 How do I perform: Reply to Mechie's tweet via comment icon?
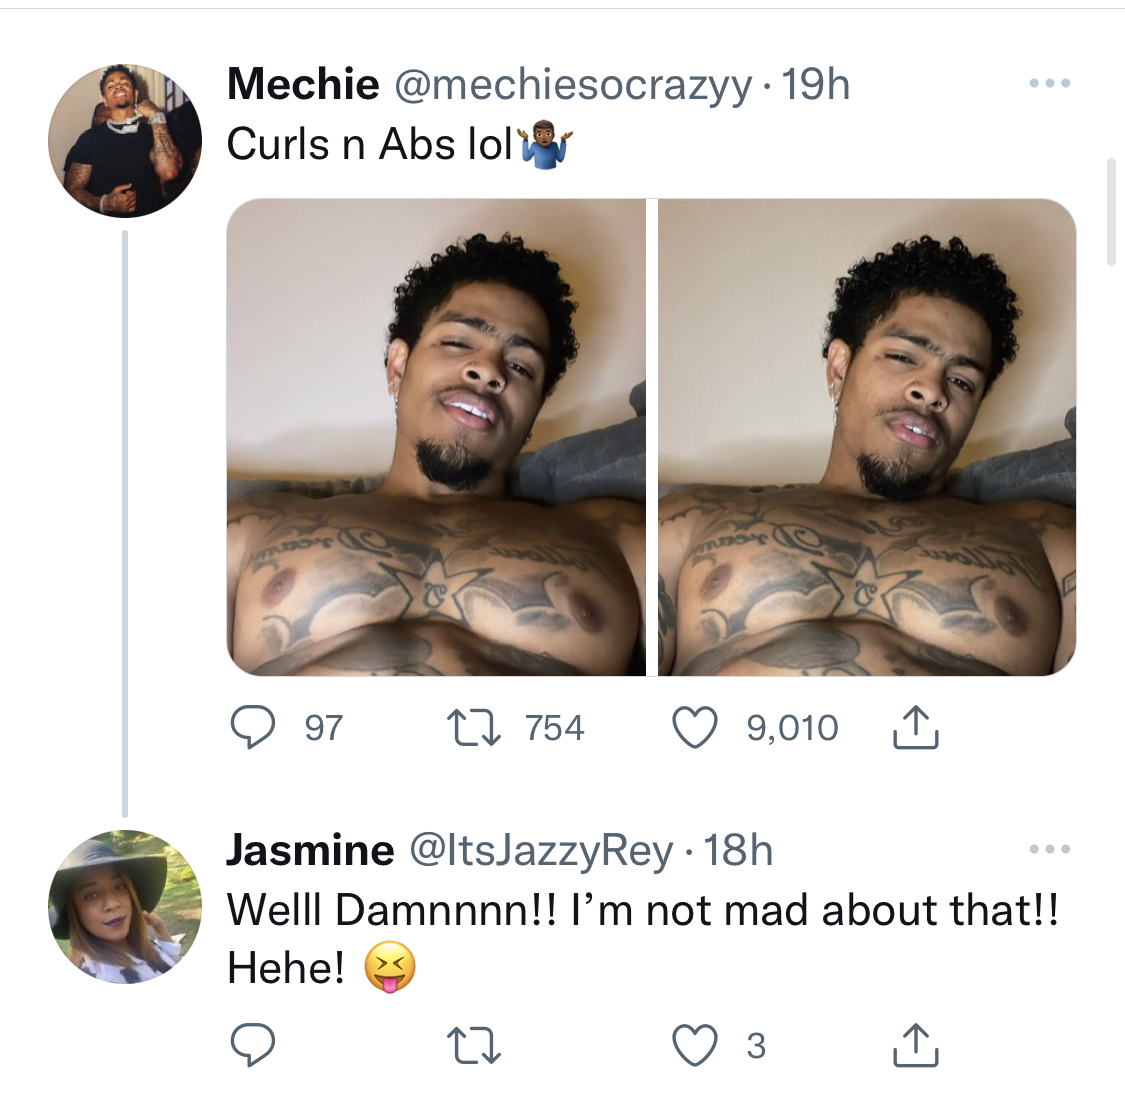click(252, 727)
